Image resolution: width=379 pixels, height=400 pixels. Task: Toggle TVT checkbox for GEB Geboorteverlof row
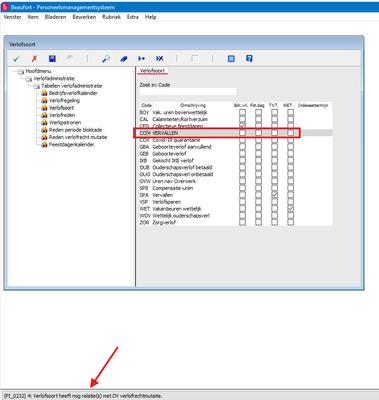click(274, 154)
